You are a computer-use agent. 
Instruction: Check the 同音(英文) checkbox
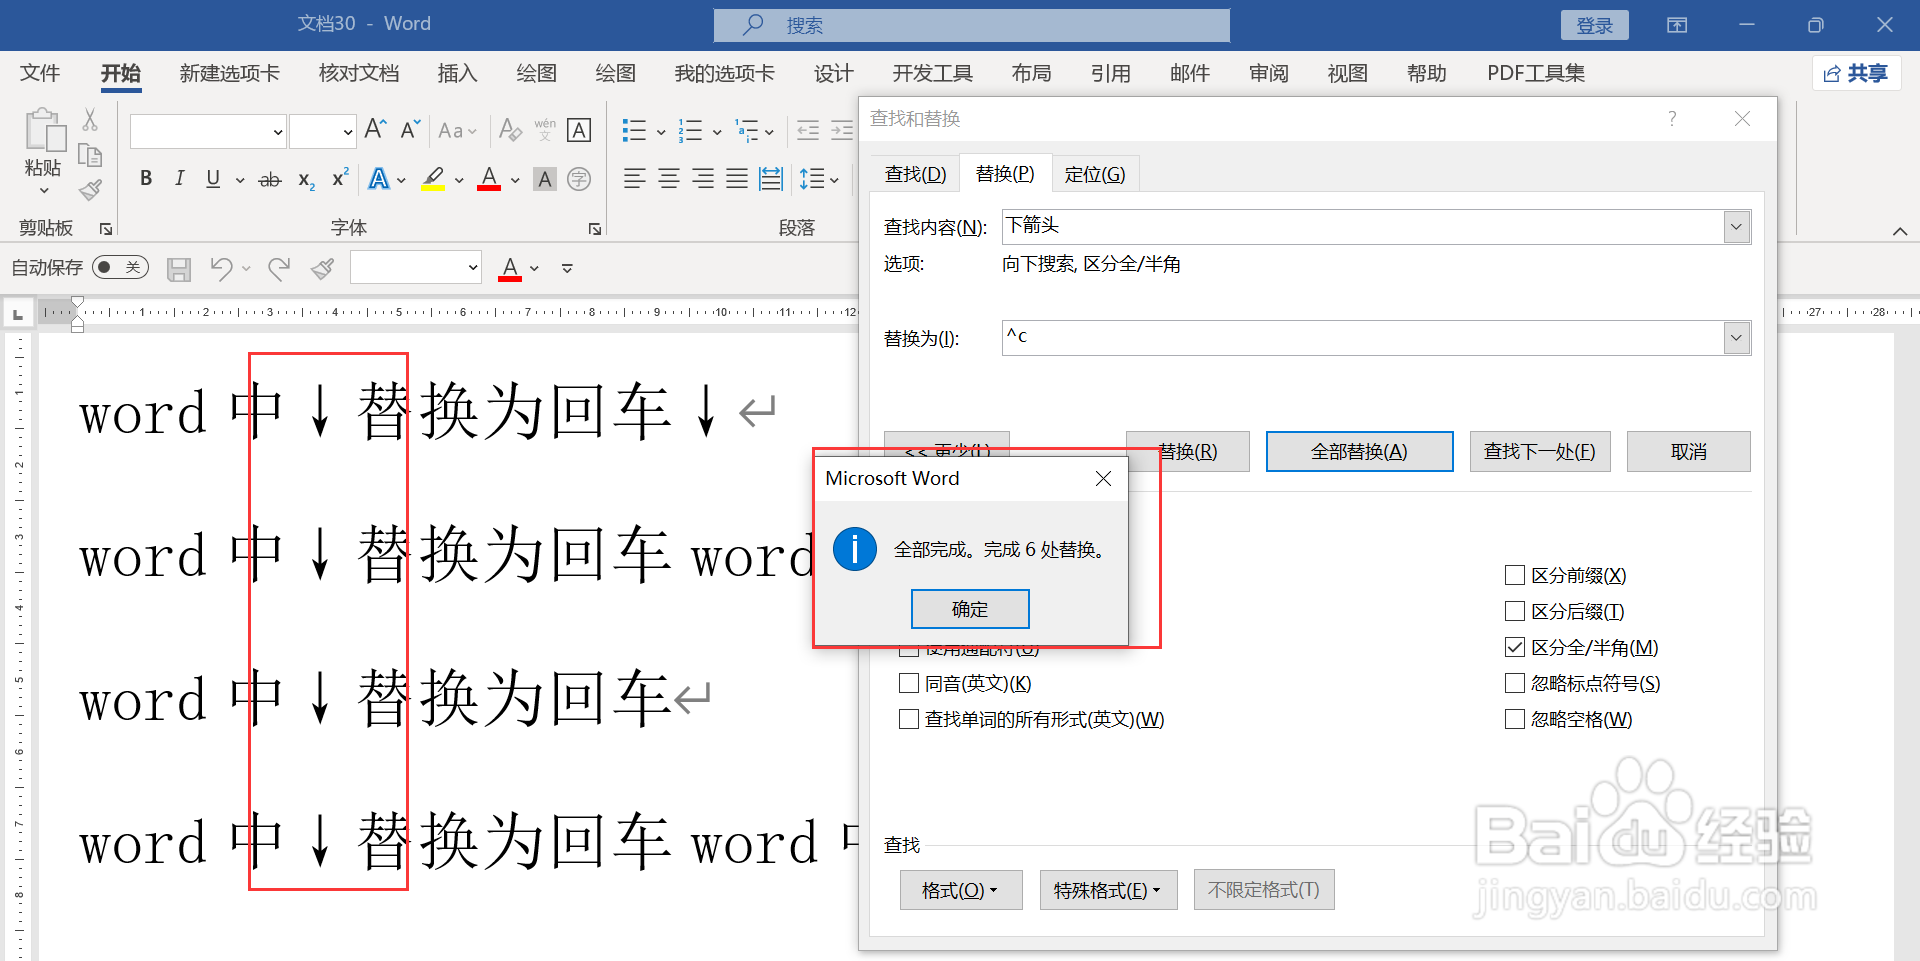tap(909, 683)
